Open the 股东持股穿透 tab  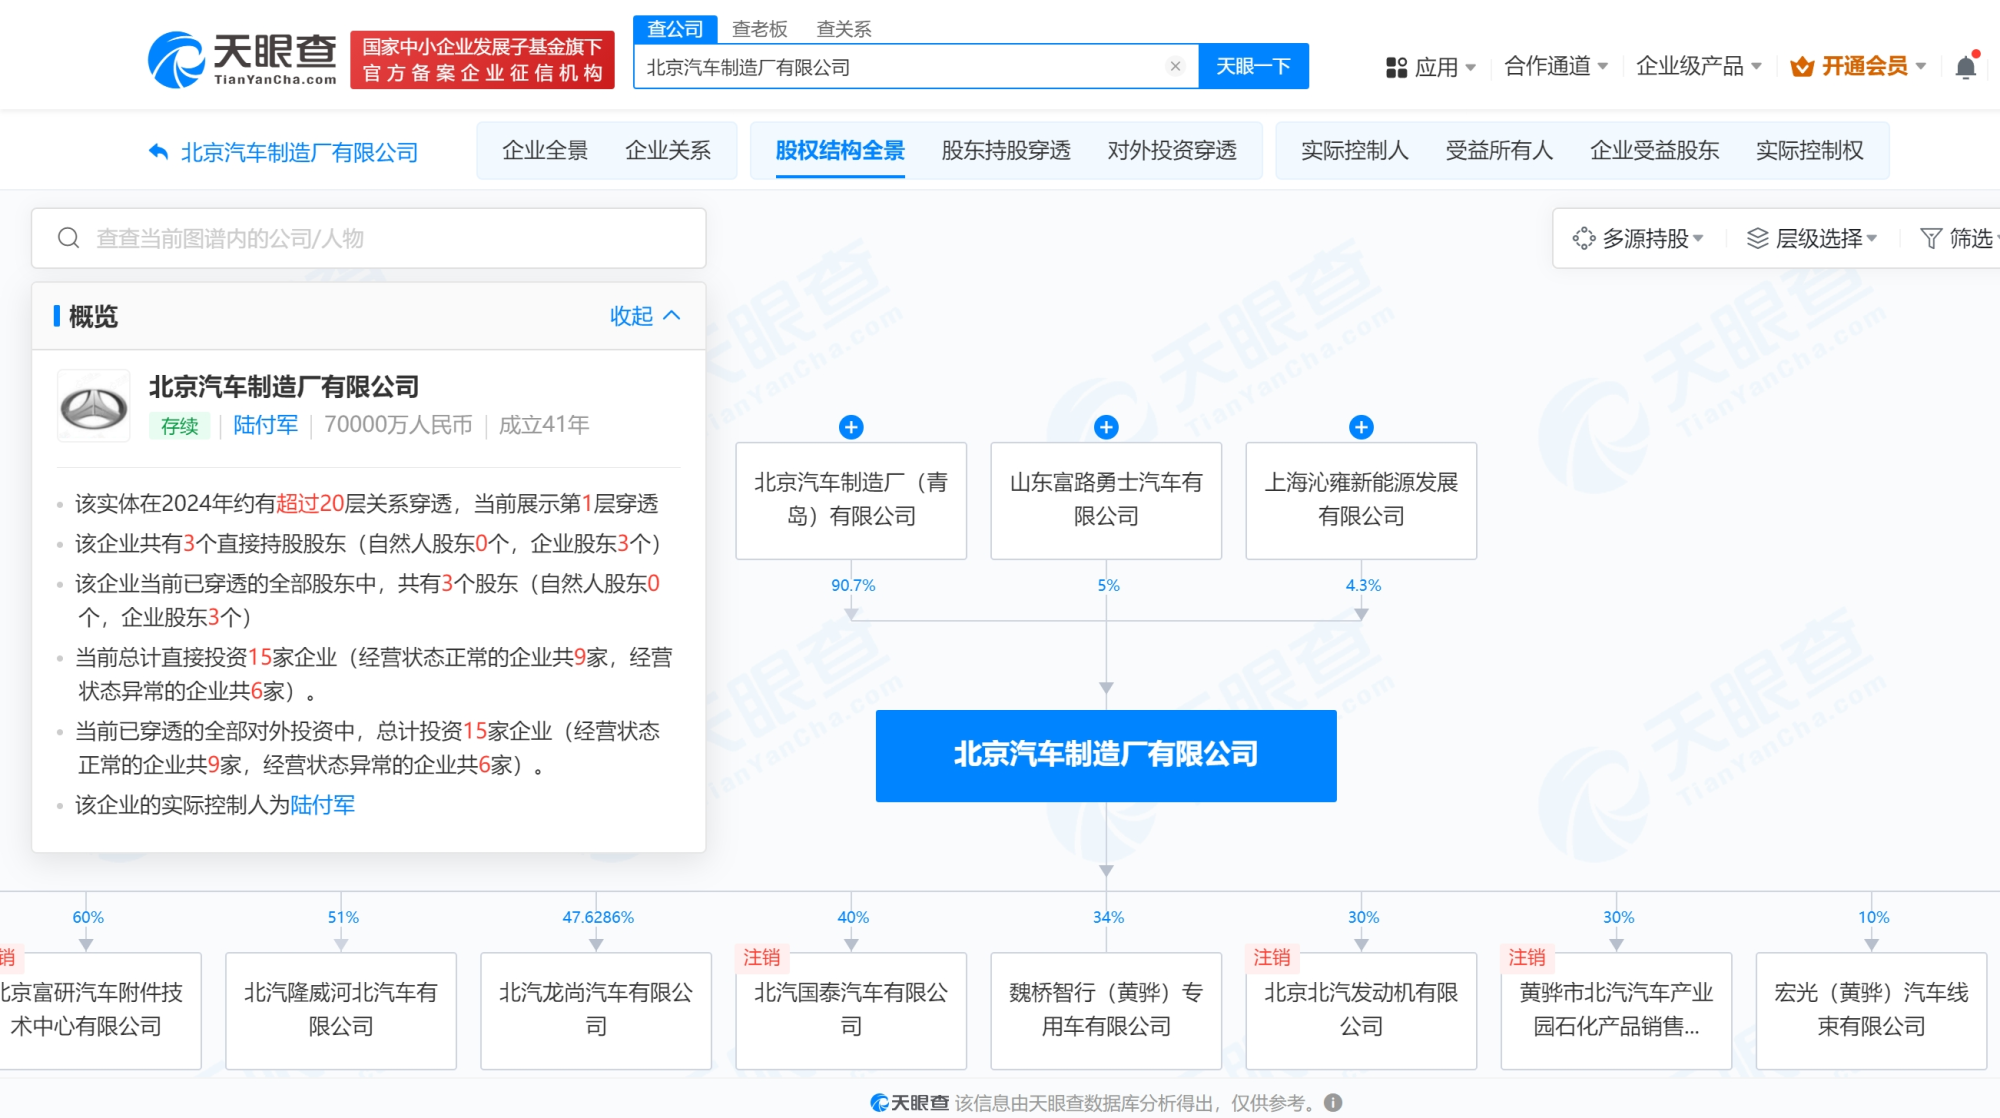(1006, 151)
